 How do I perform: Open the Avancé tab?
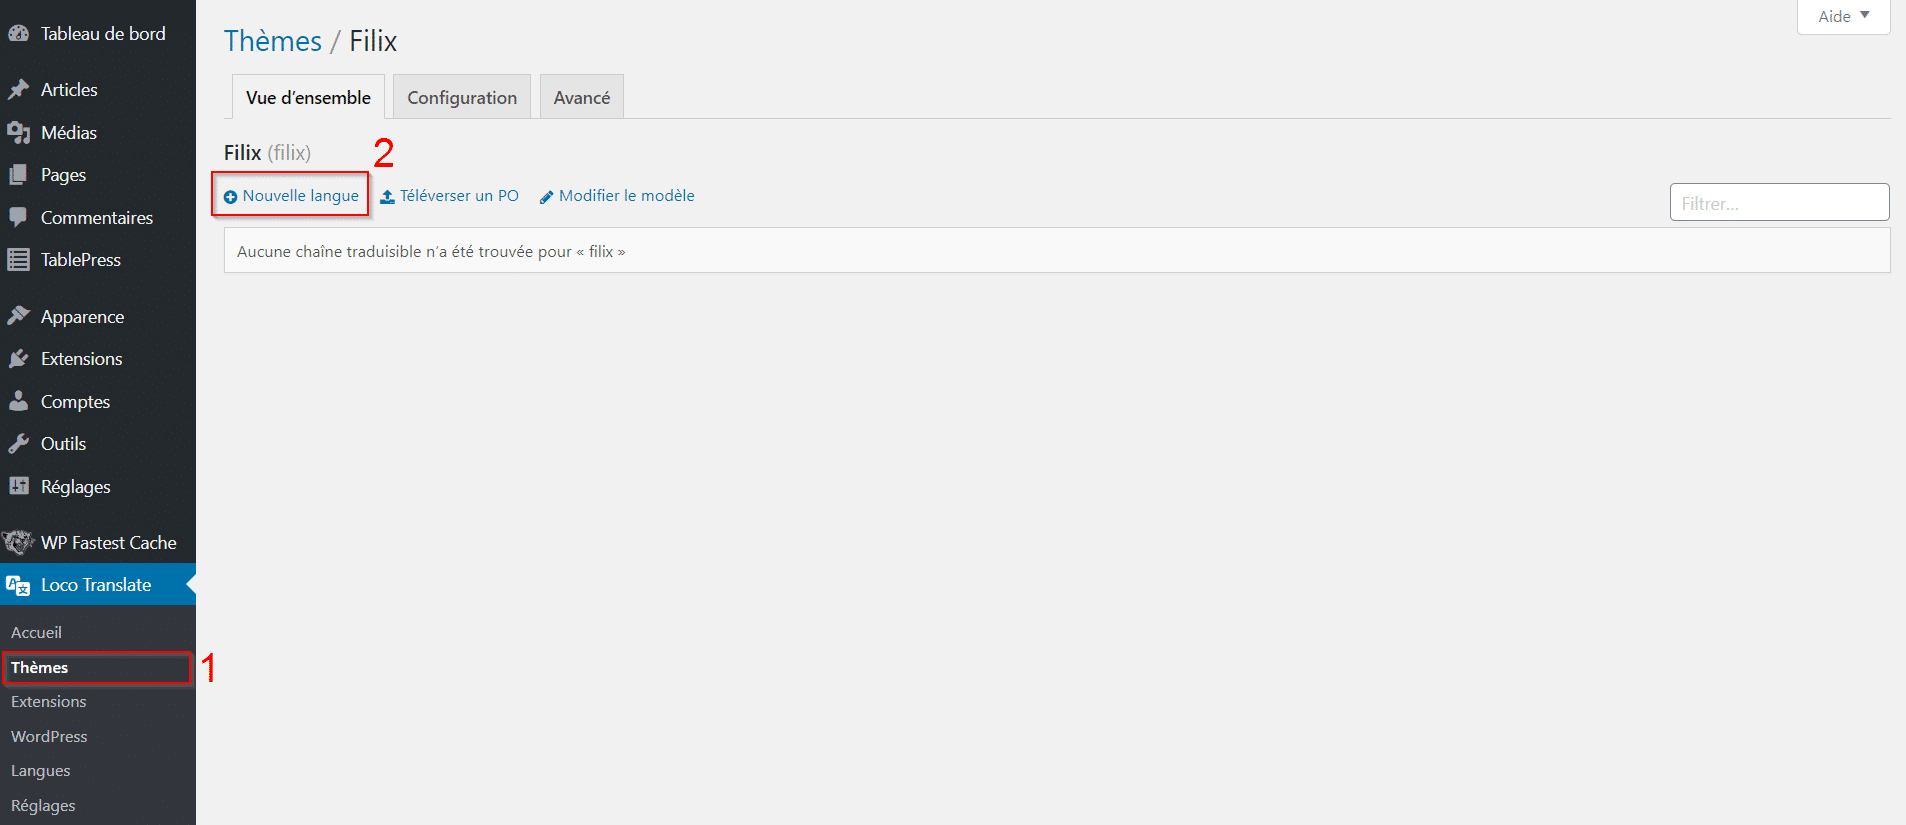click(581, 98)
